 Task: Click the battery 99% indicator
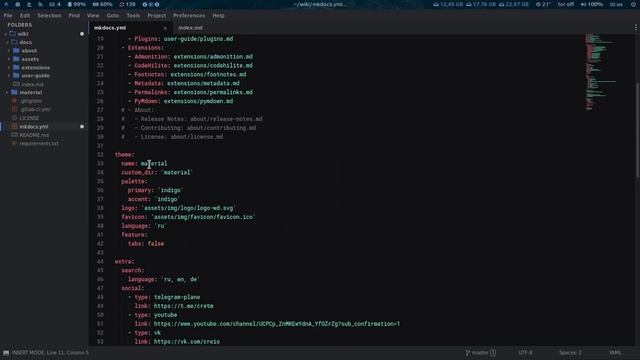pyautogui.click(x=77, y=4)
